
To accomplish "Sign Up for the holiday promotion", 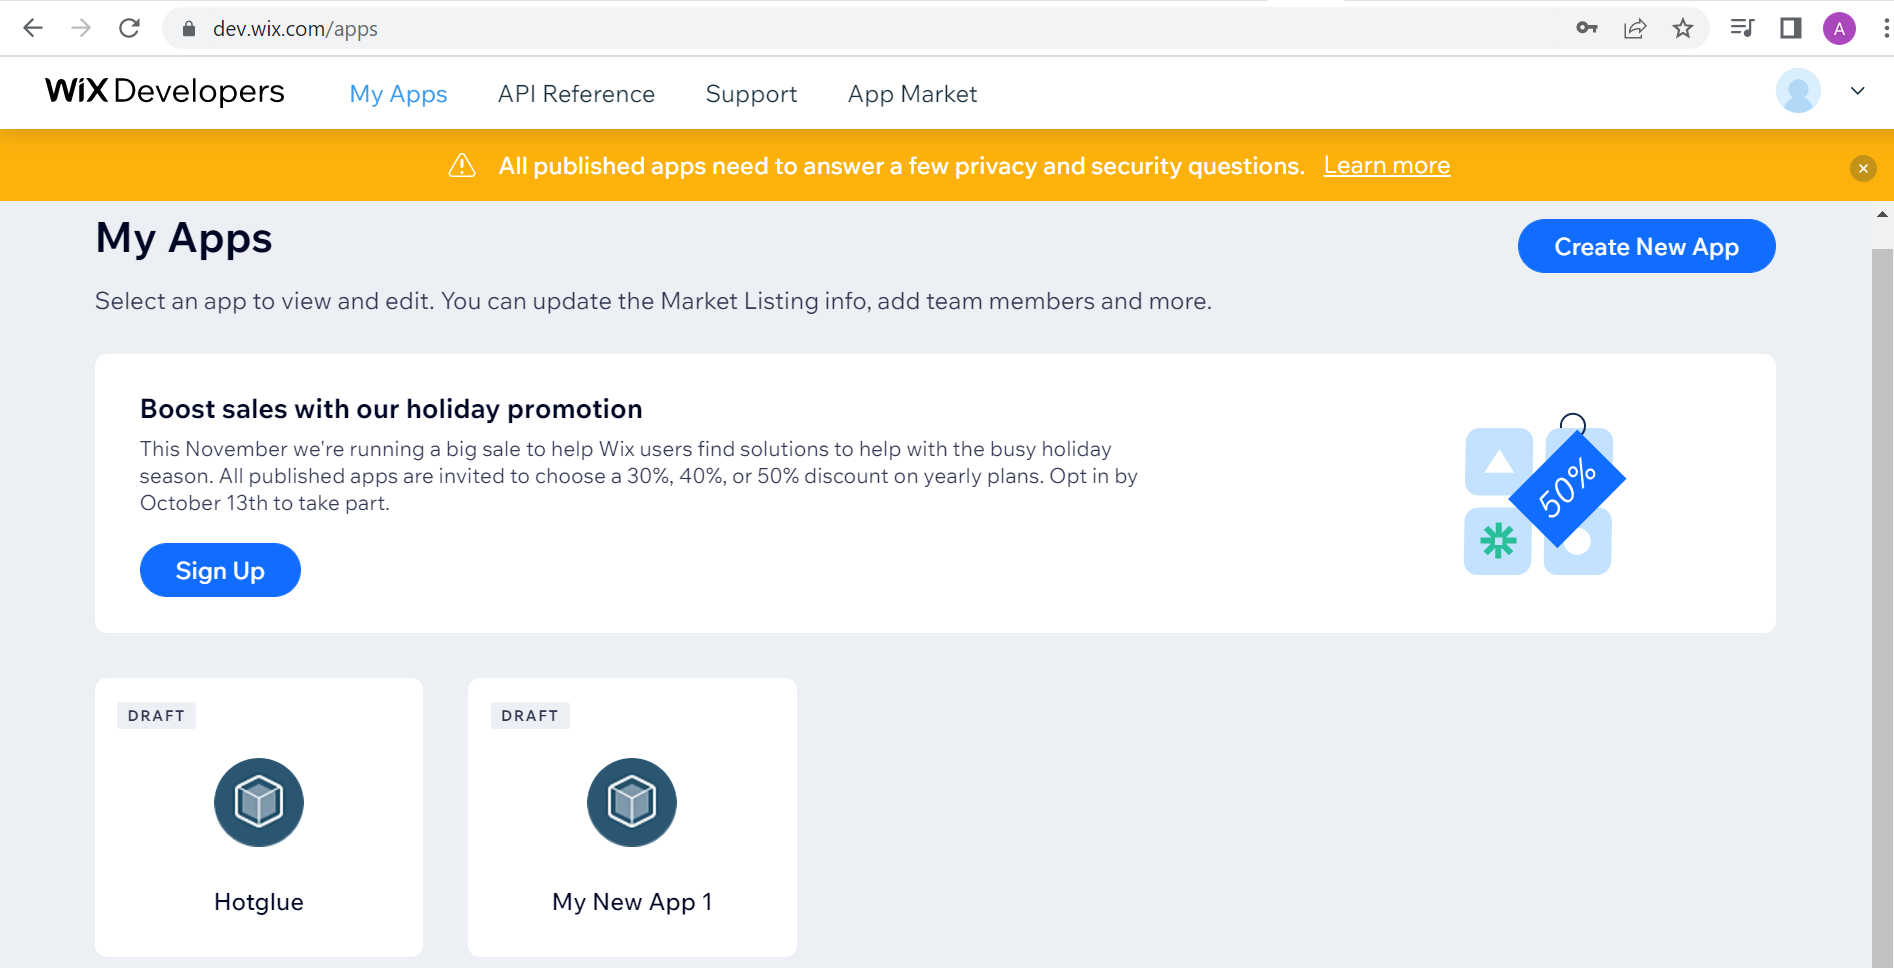I will [220, 570].
